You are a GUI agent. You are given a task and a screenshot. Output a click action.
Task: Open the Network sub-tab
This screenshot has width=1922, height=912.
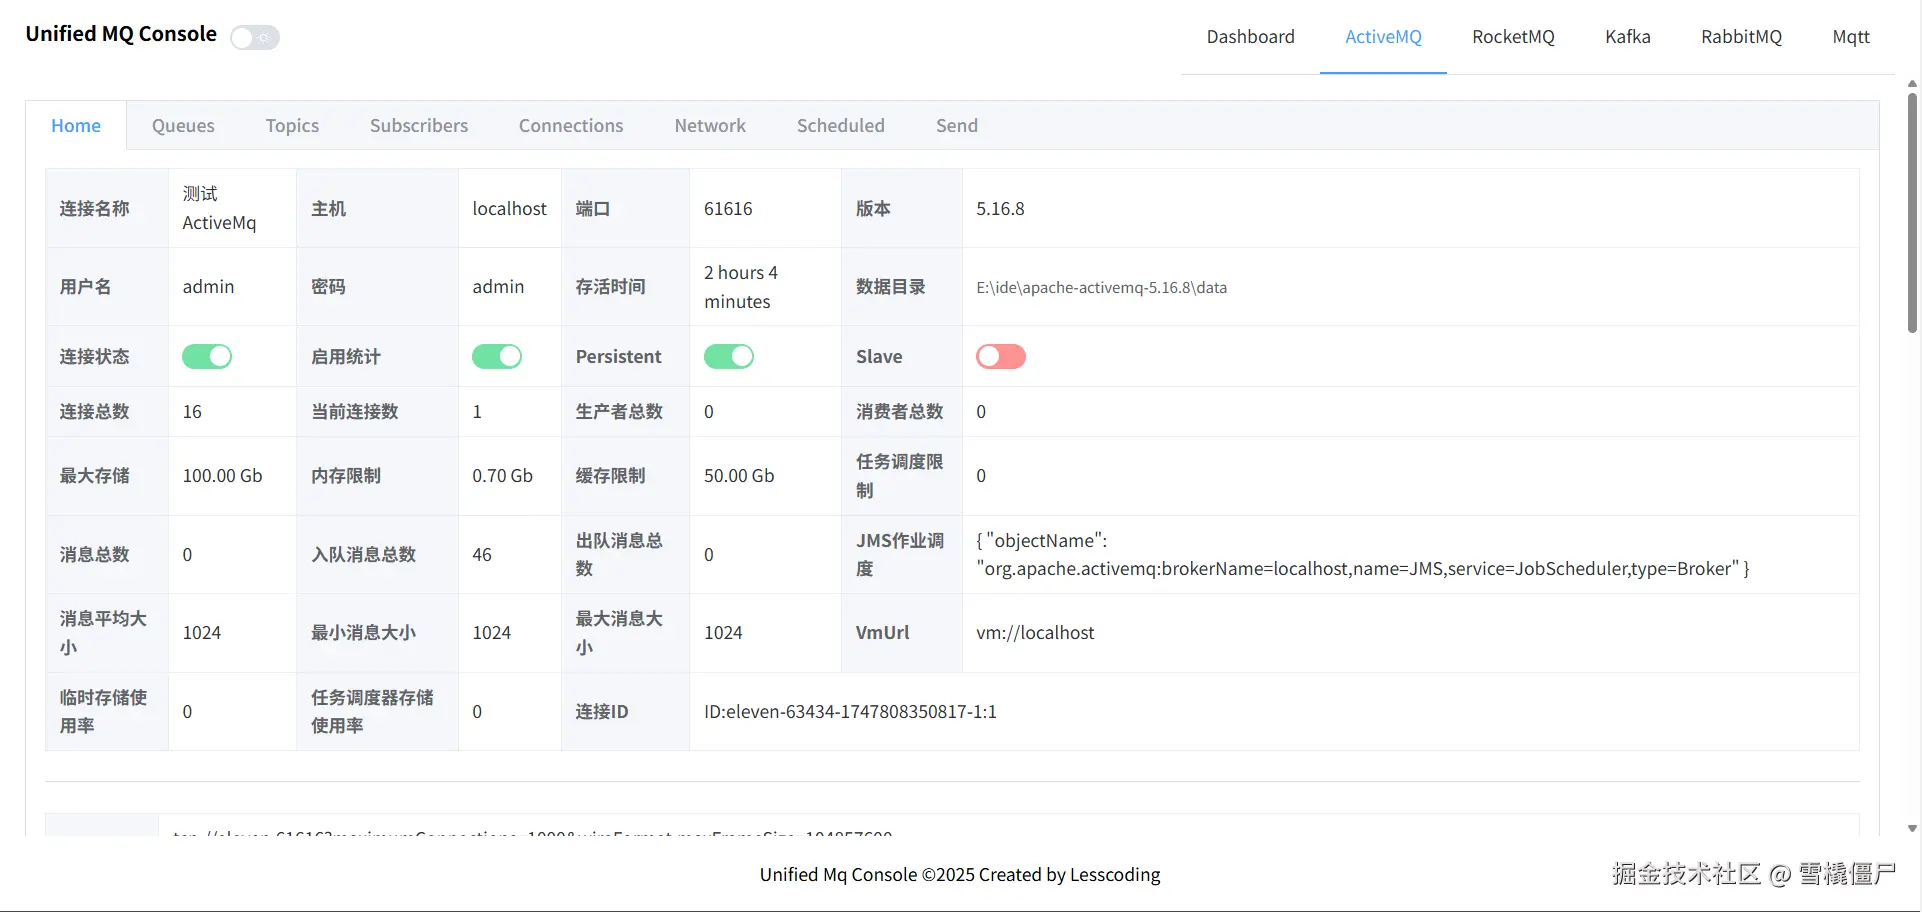710,126
